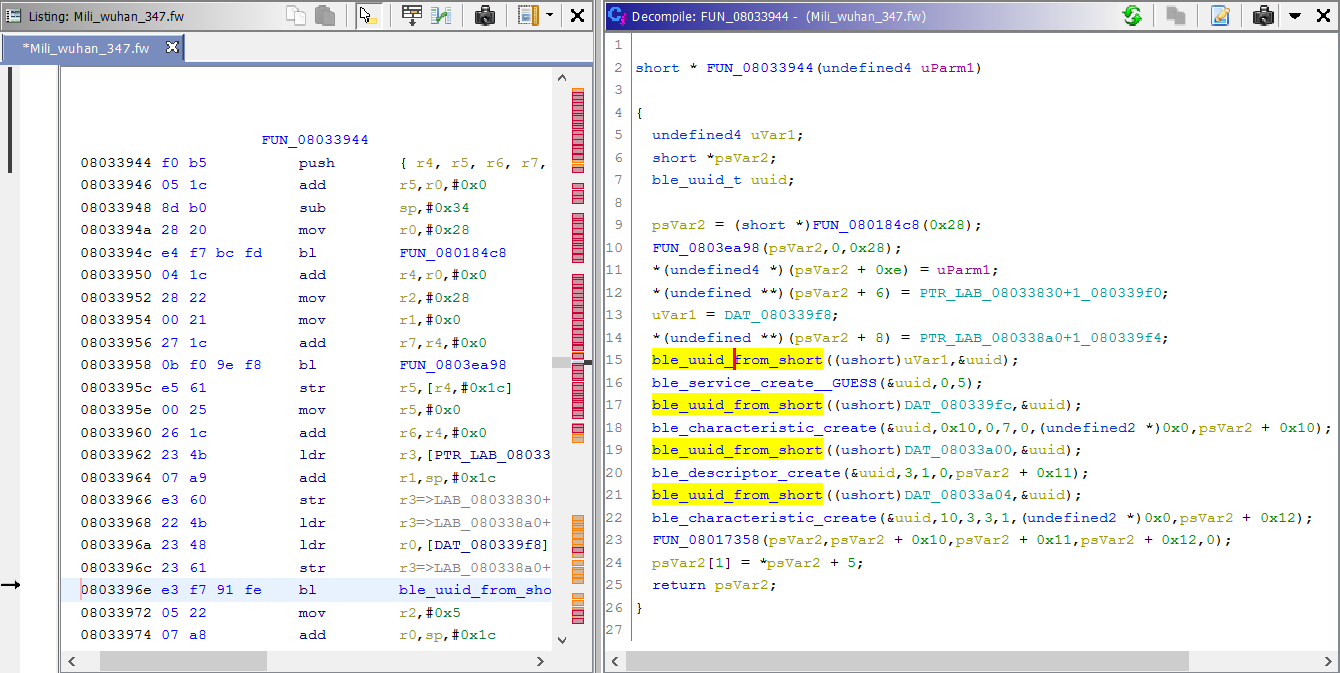Click the decompiler scroll left arrow
Image resolution: width=1340 pixels, height=673 pixels.
click(617, 661)
